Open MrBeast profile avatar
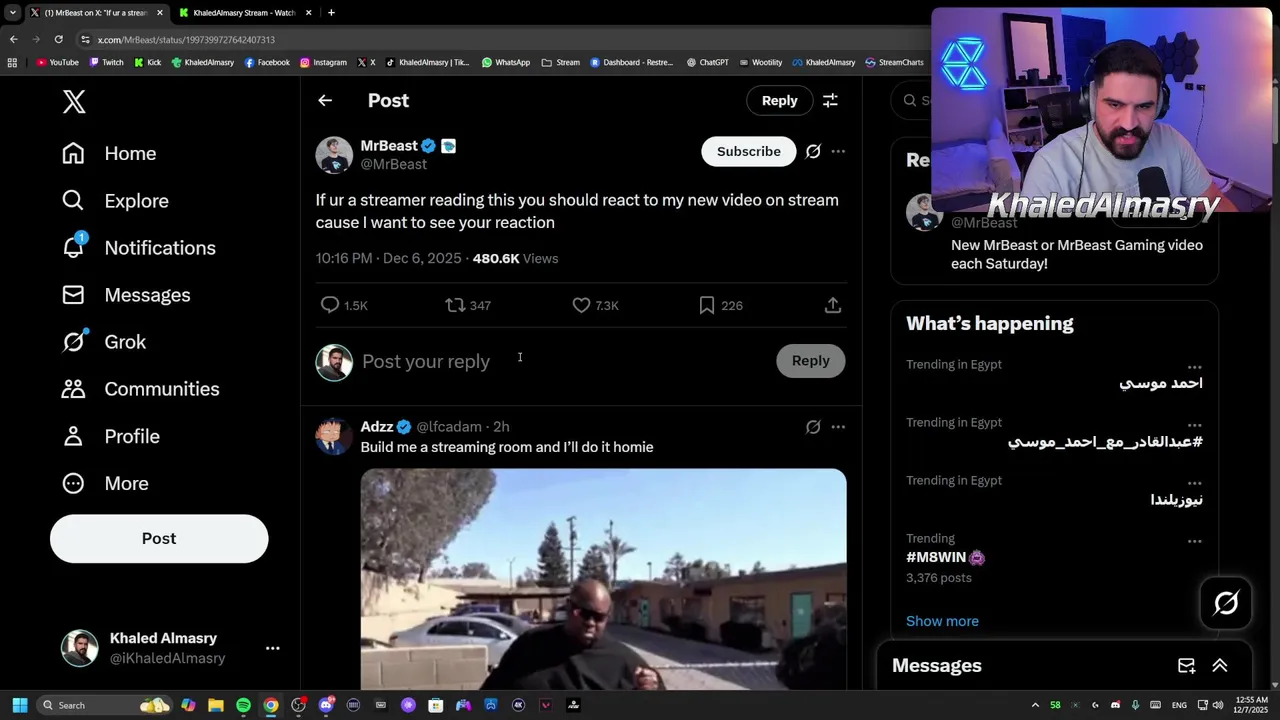Screen dimensions: 1280x720 point(334,154)
